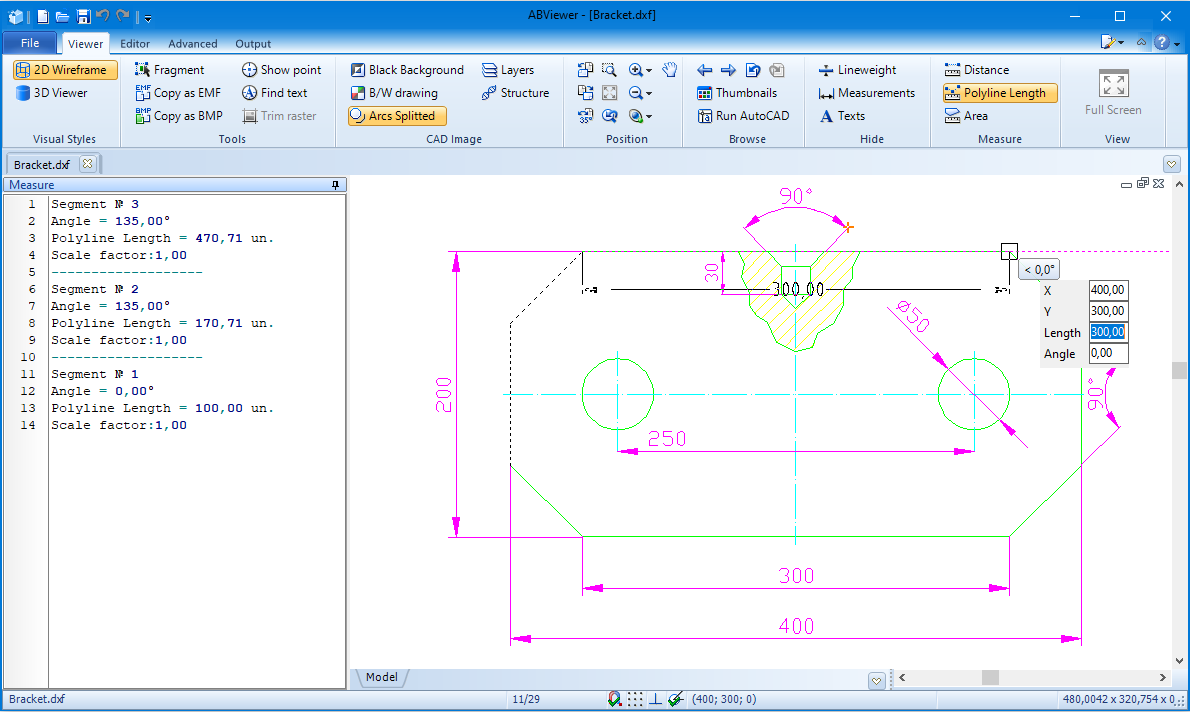
Task: Expand the Zoom in dropdown arrow
Action: click(649, 71)
